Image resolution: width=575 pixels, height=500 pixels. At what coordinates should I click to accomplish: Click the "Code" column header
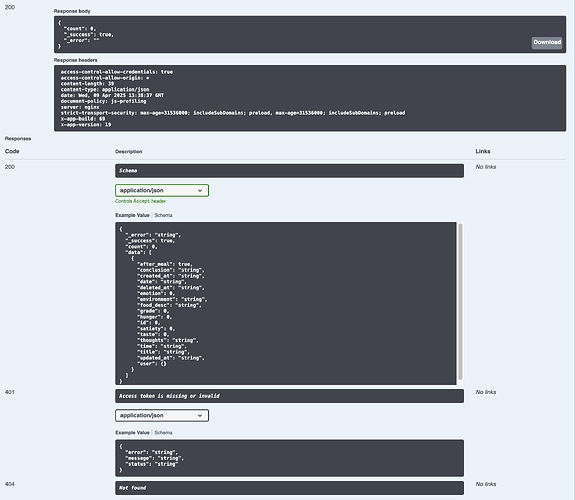(12, 151)
